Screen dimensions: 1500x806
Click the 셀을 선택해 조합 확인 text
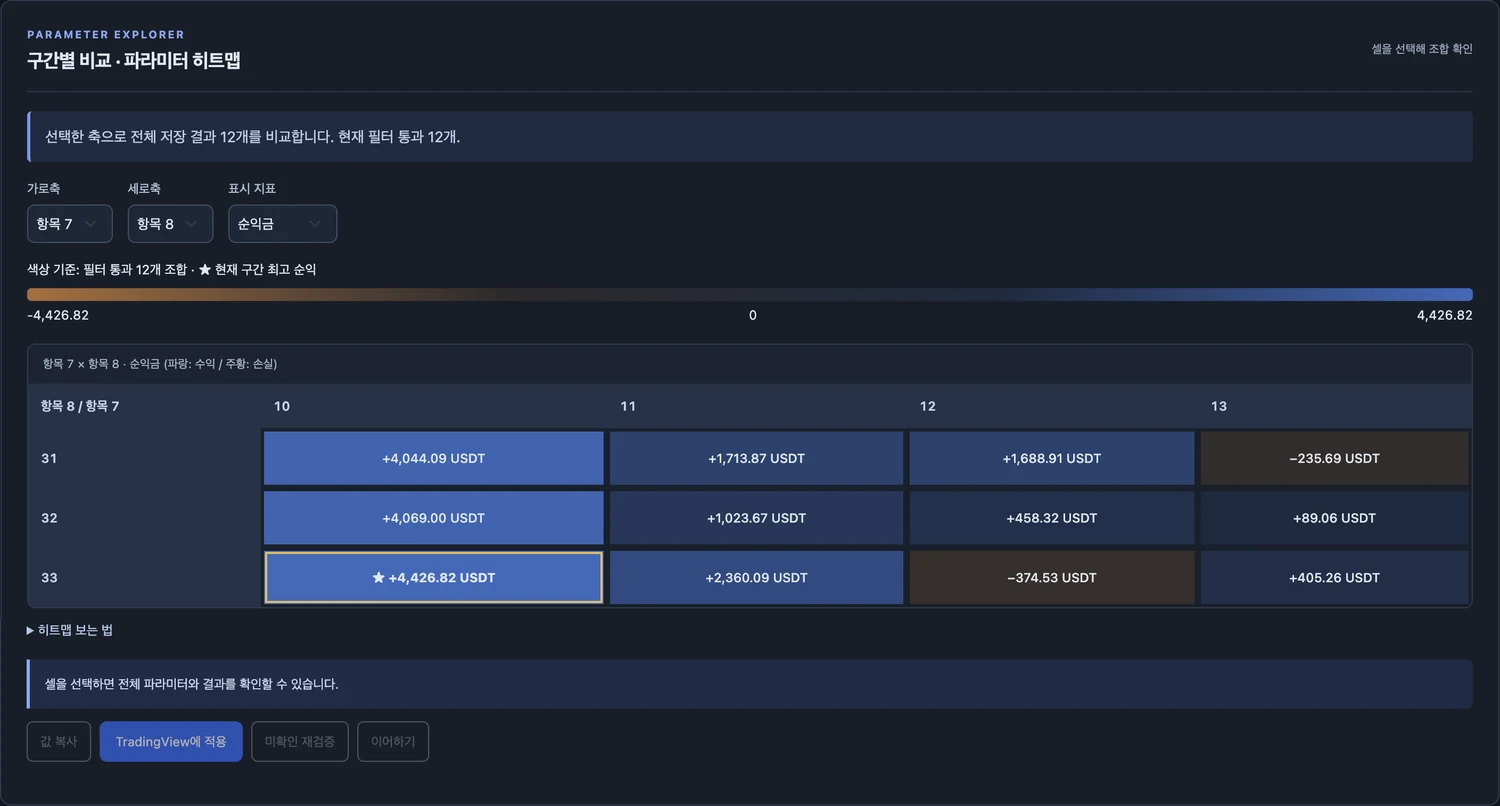[1422, 48]
